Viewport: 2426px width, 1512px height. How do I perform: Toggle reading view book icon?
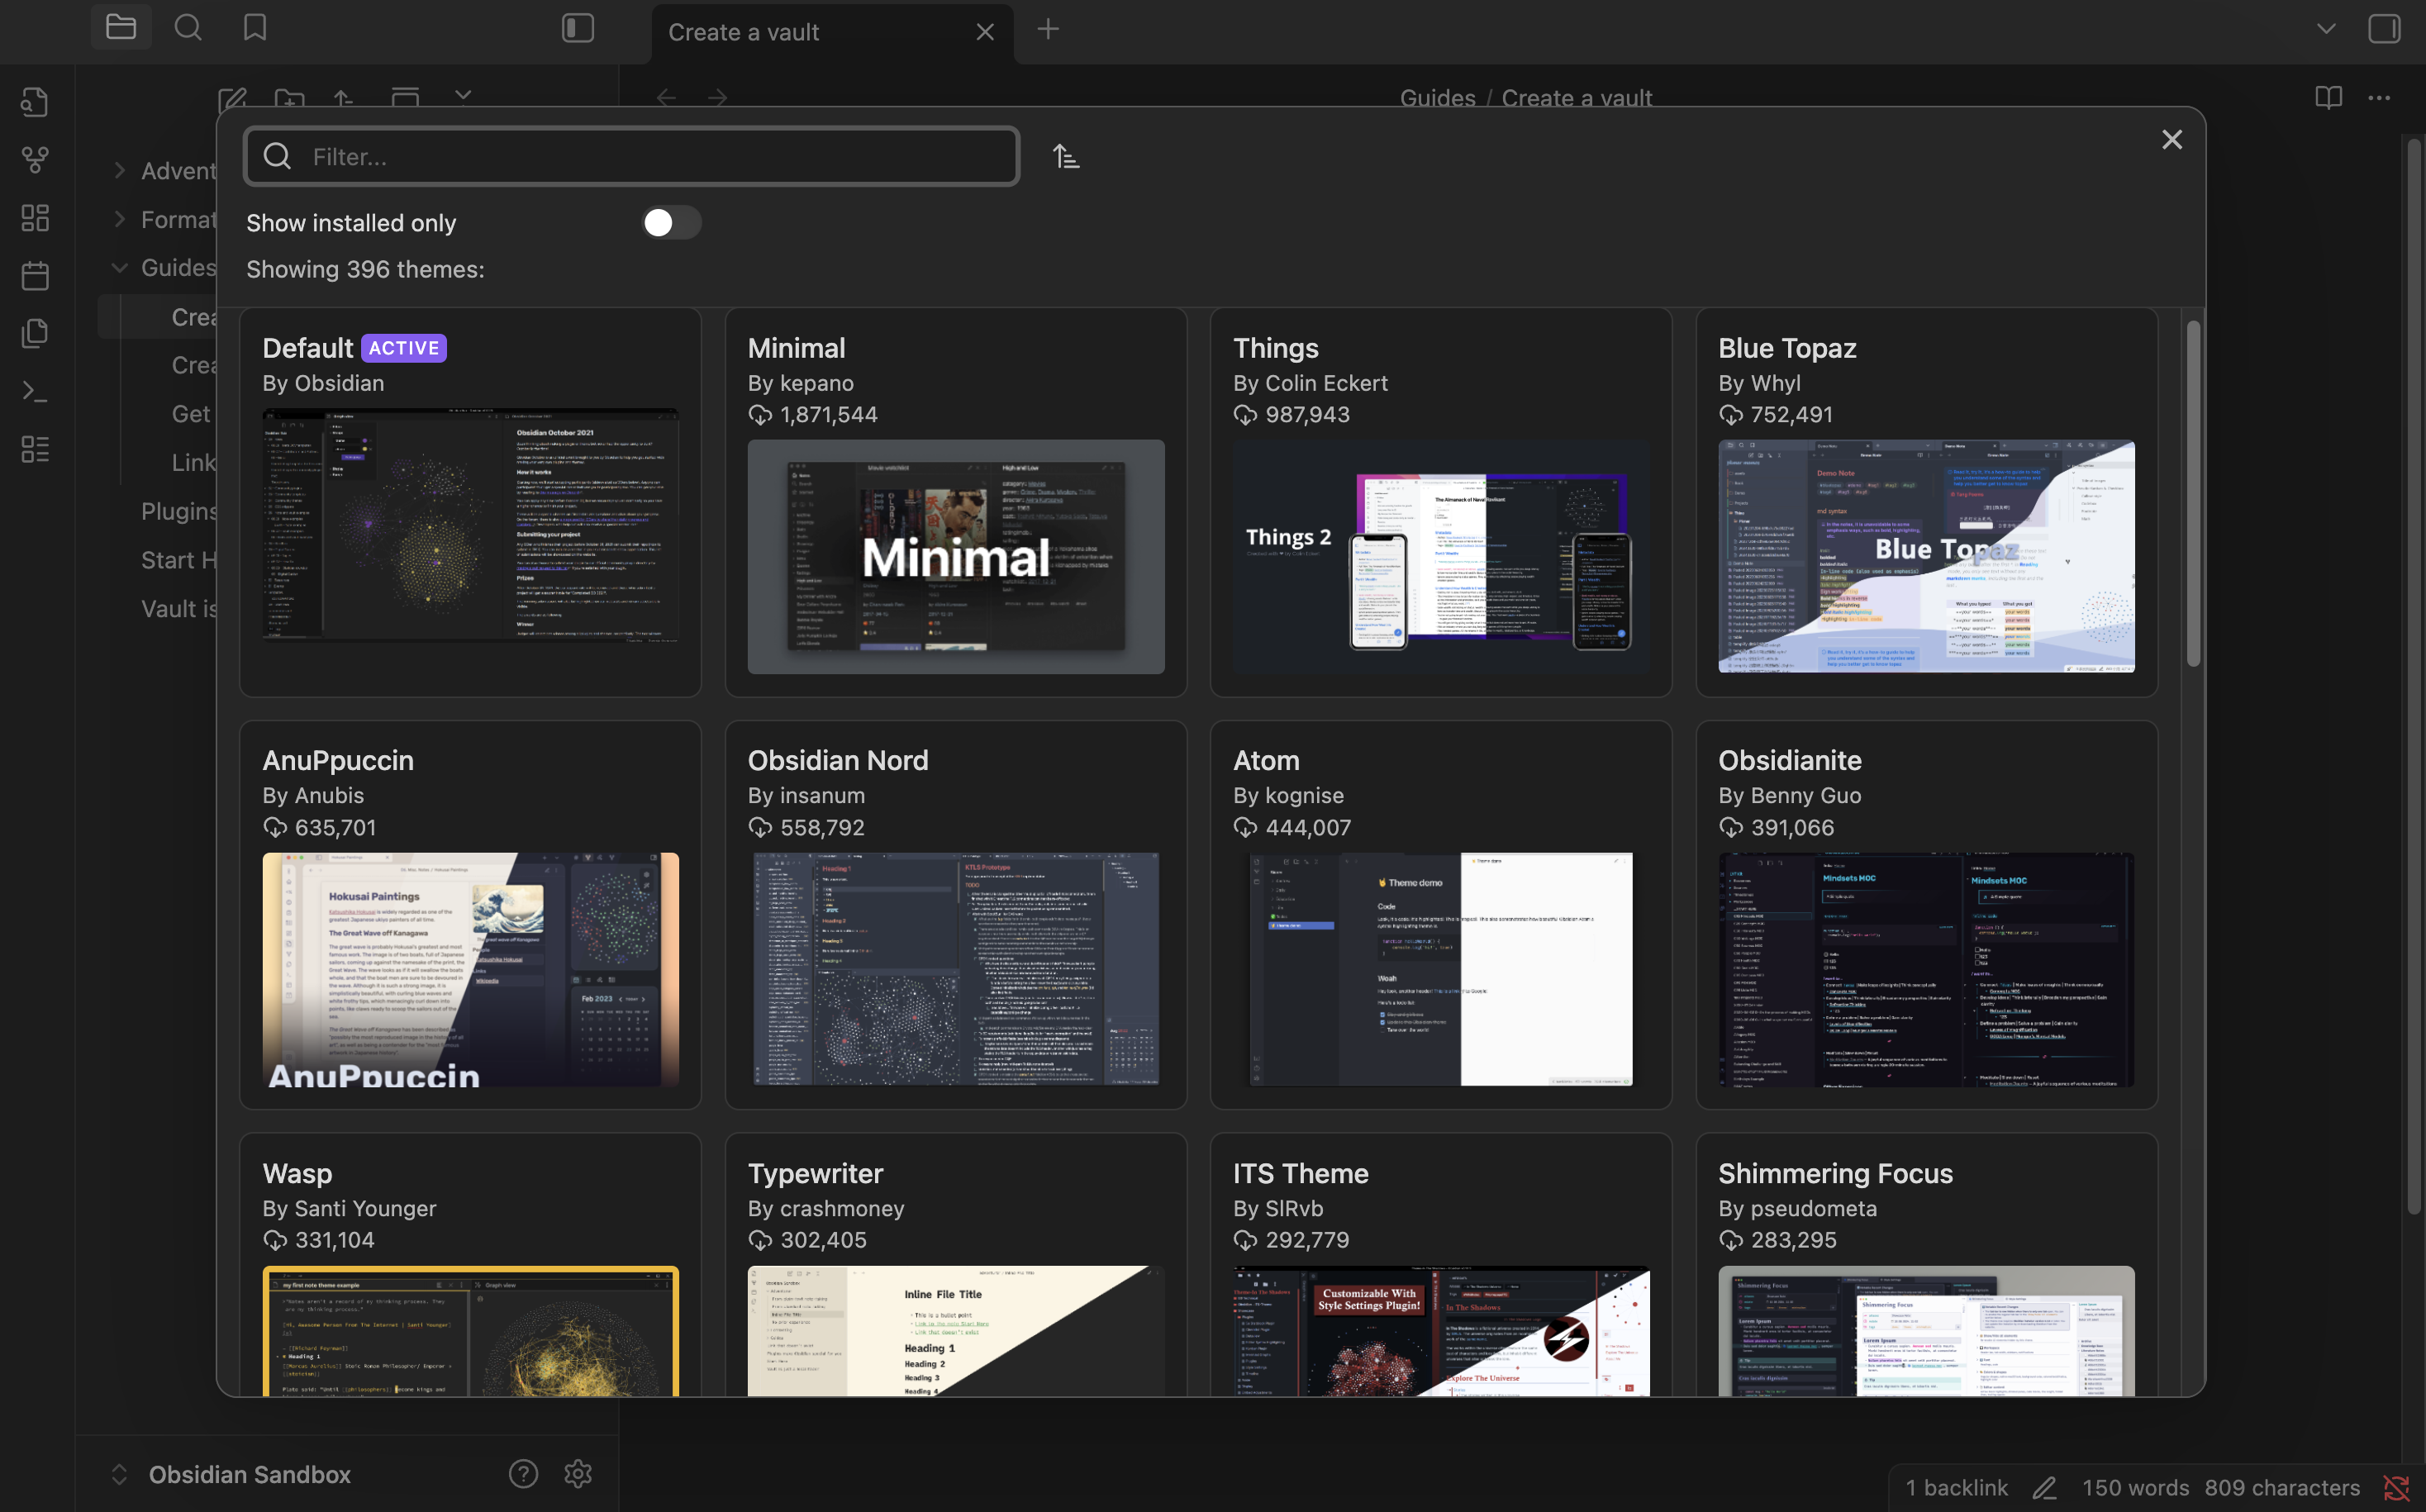[2328, 98]
